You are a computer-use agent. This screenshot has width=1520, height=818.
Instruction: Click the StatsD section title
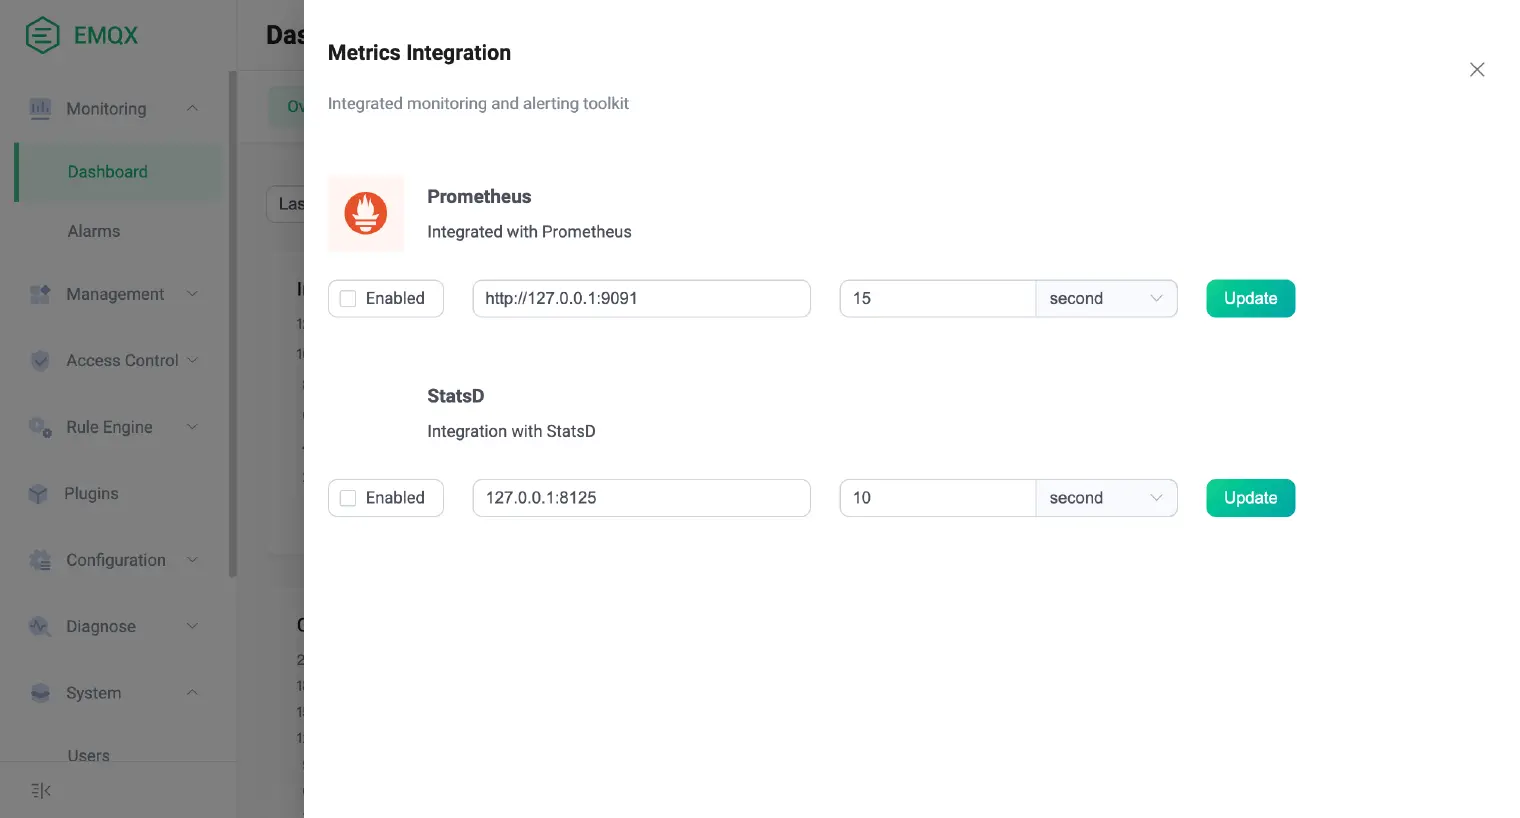(455, 396)
